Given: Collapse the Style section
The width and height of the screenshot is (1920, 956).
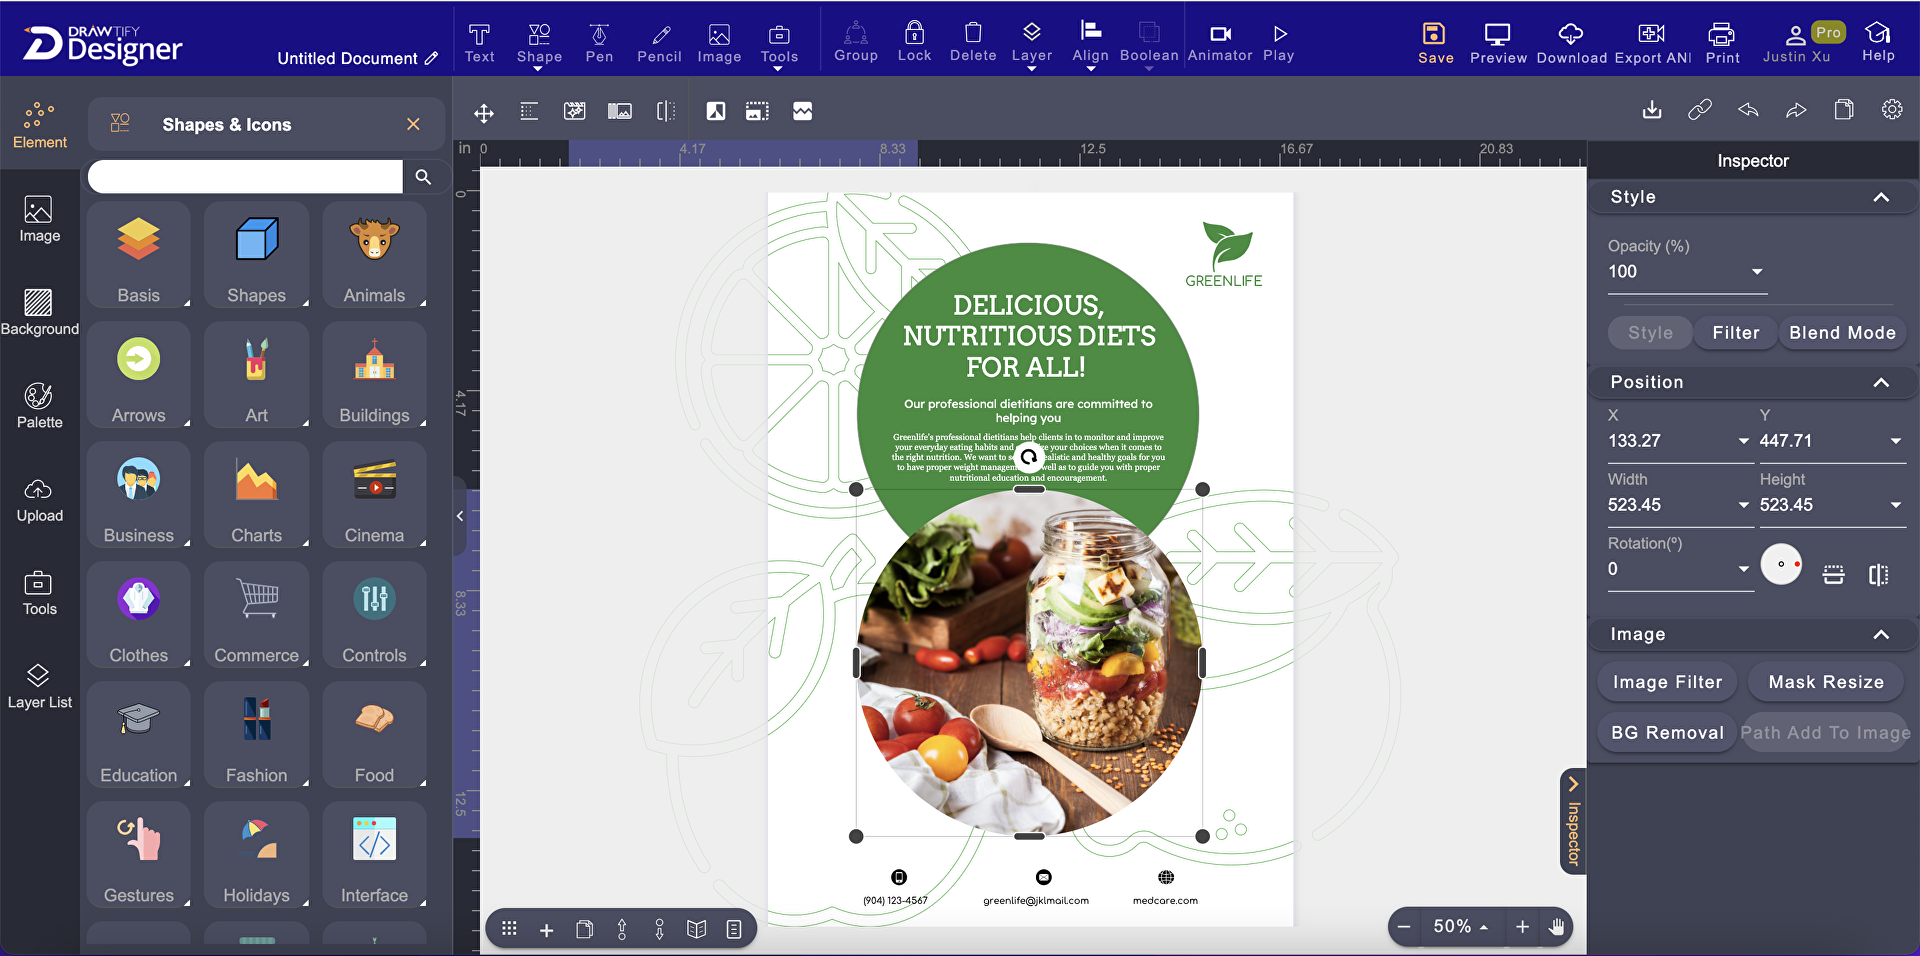Looking at the screenshot, I should point(1881,197).
